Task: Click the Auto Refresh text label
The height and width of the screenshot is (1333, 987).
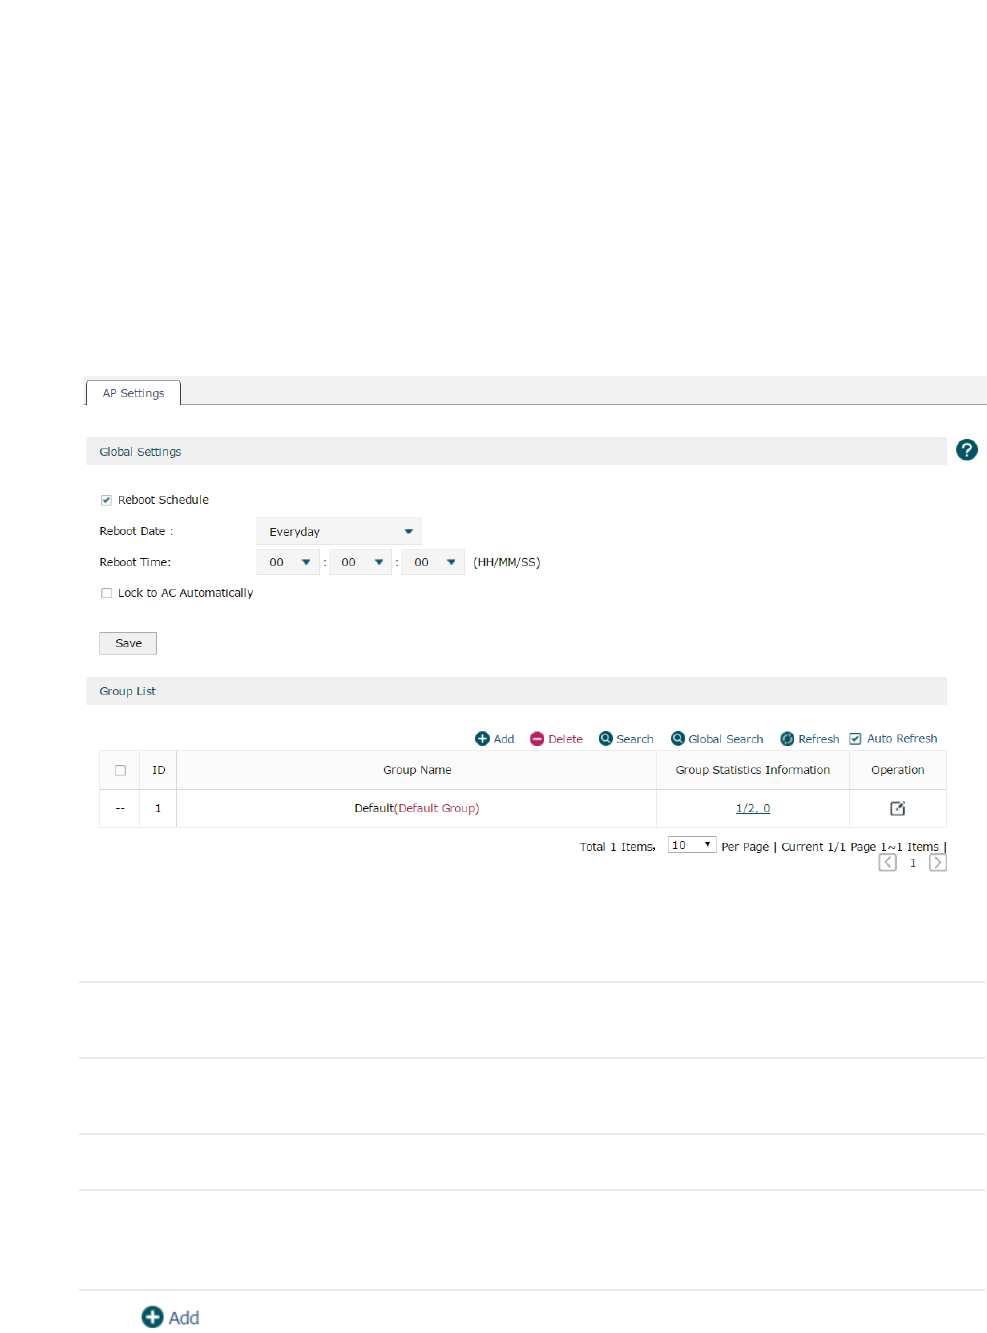Action: click(902, 739)
